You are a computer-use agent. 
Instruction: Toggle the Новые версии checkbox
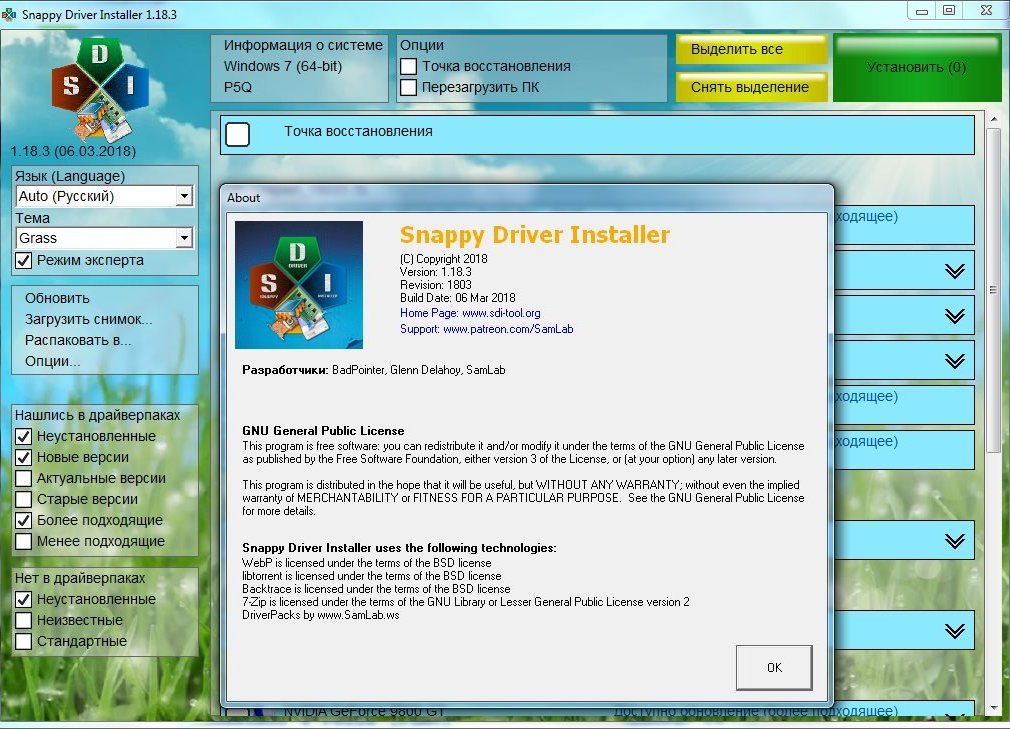pyautogui.click(x=24, y=457)
